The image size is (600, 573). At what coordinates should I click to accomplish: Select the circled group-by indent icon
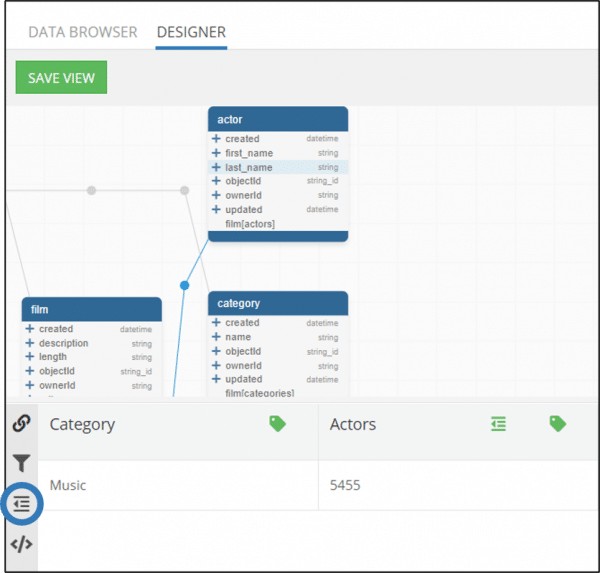[21, 503]
